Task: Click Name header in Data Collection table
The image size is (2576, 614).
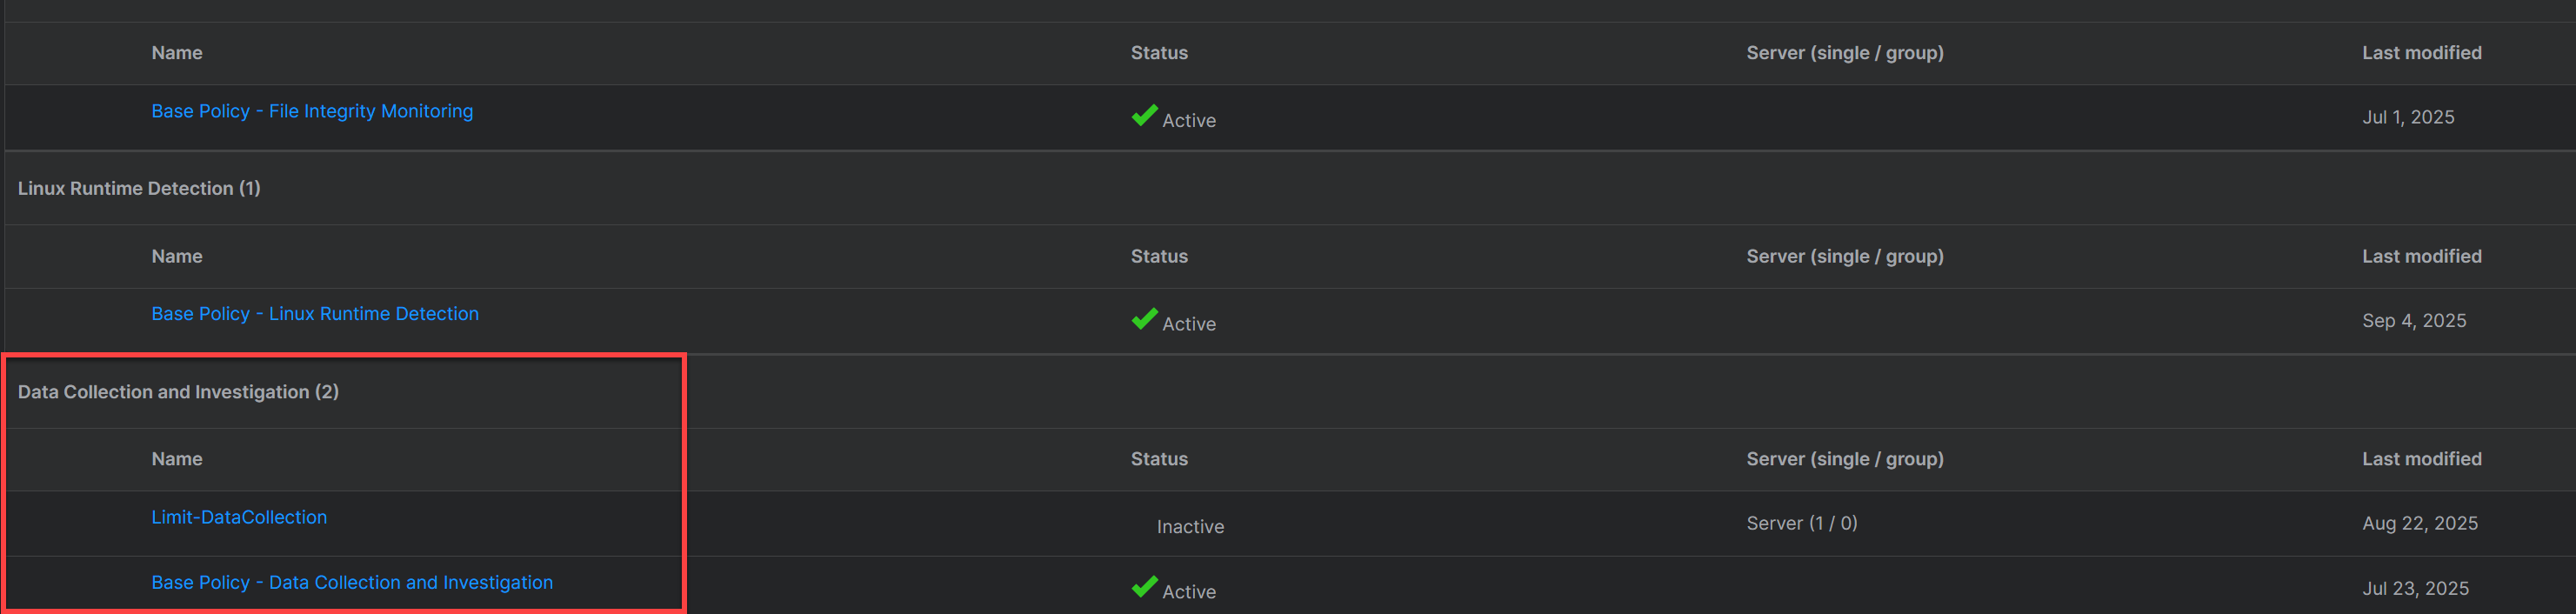Action: [x=177, y=459]
